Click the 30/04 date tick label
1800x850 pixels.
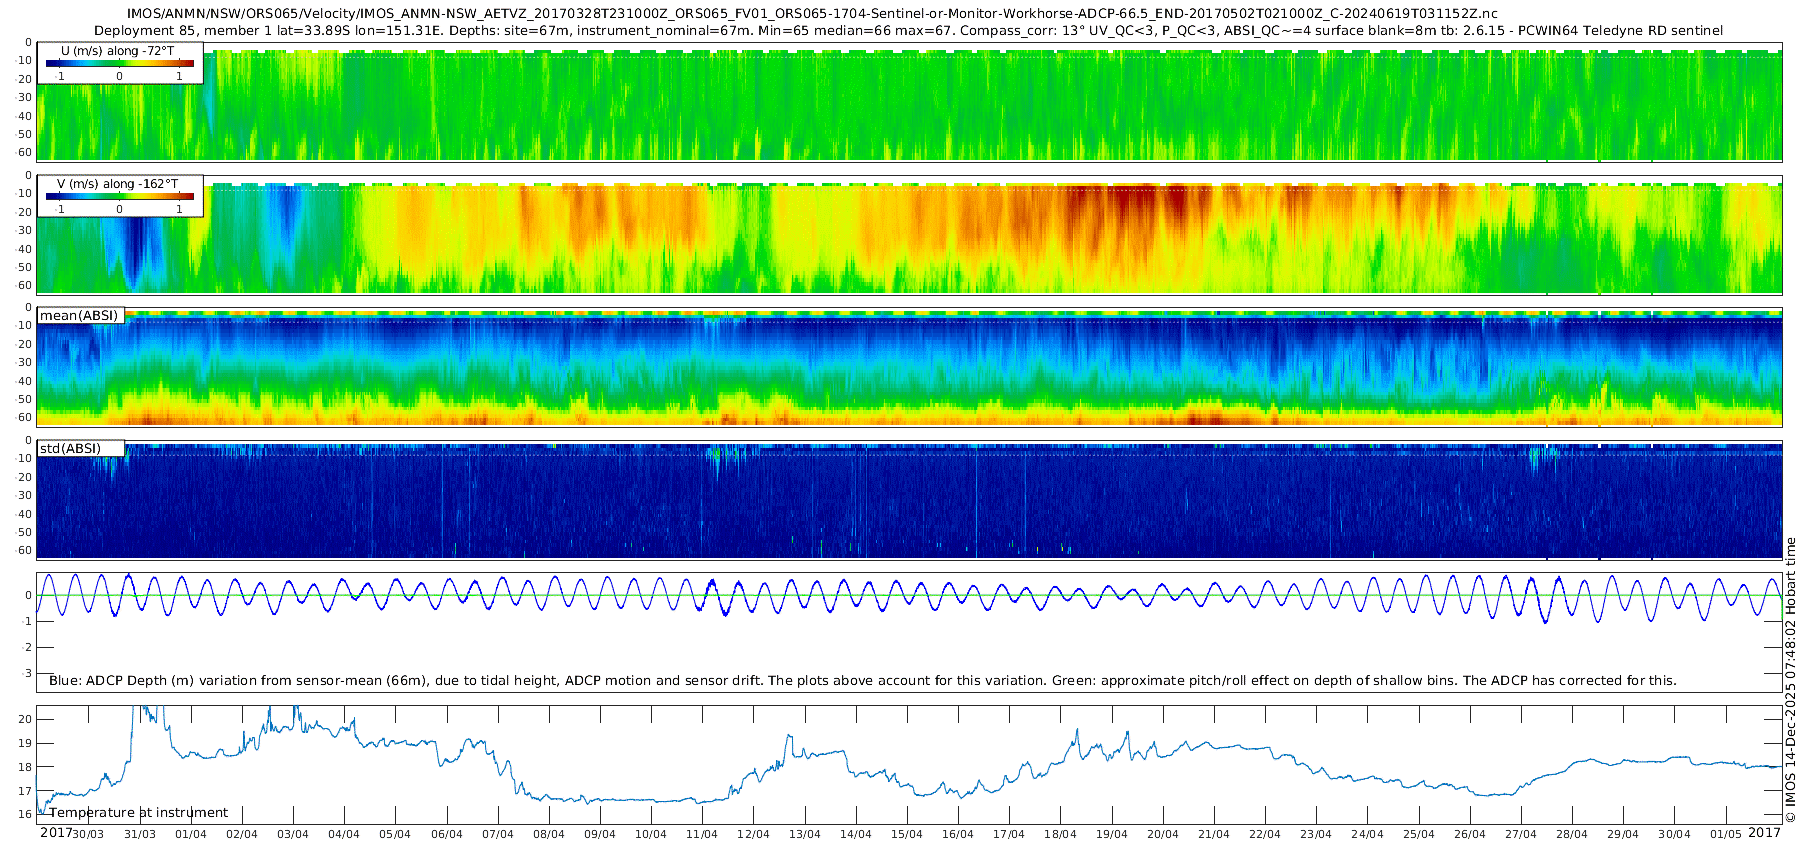(x=1675, y=835)
